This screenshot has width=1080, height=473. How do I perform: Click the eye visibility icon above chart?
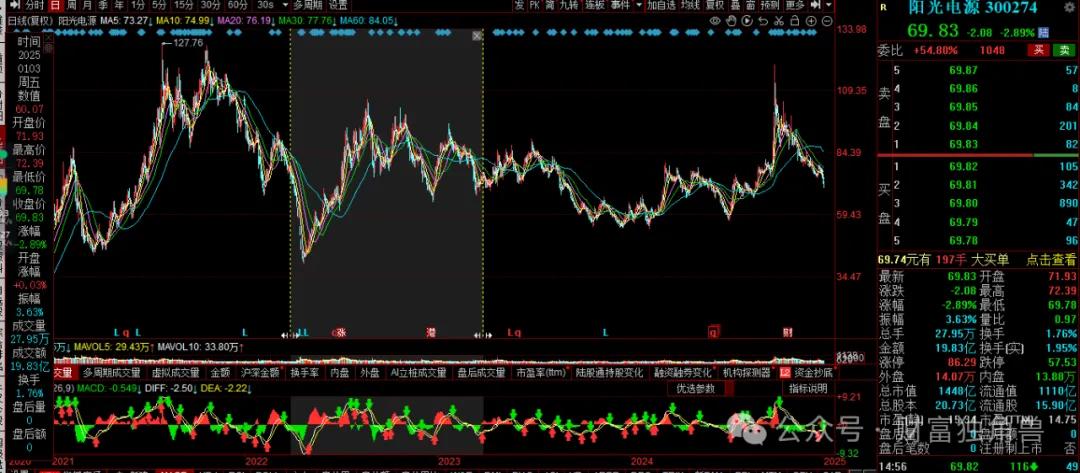pos(716,21)
